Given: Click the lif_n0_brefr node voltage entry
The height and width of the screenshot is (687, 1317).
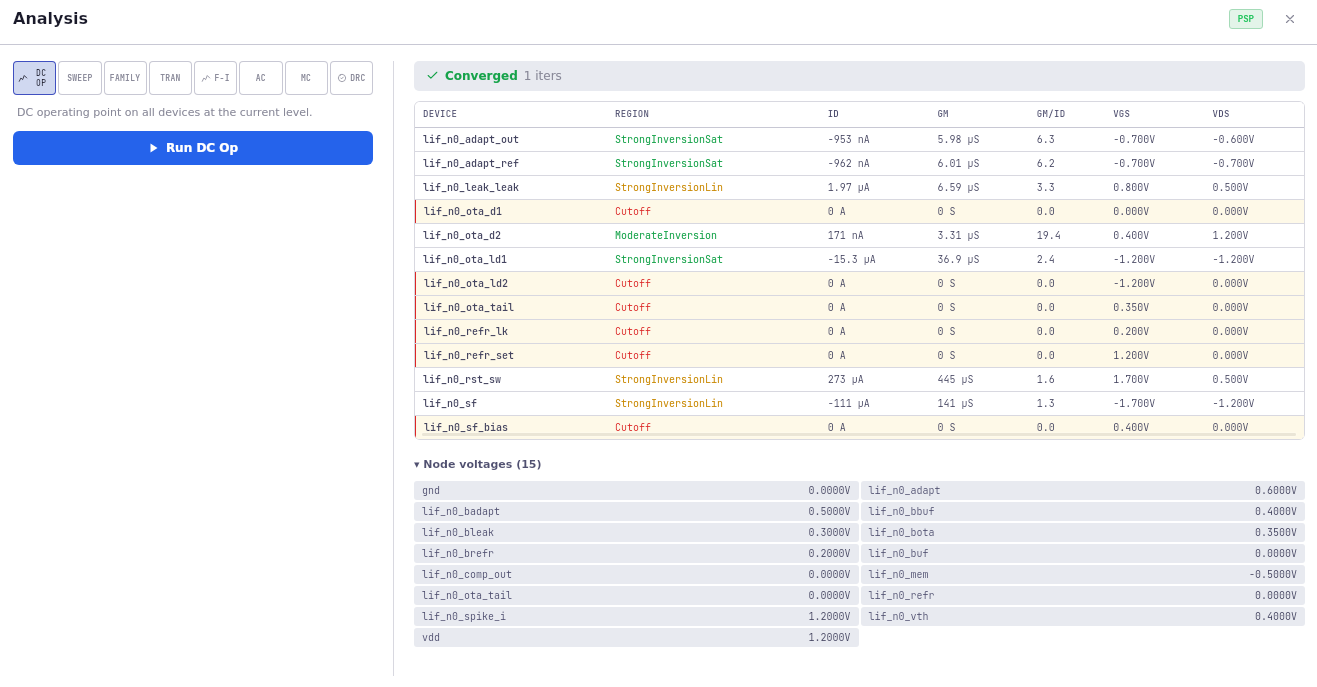Looking at the screenshot, I should (x=636, y=554).
